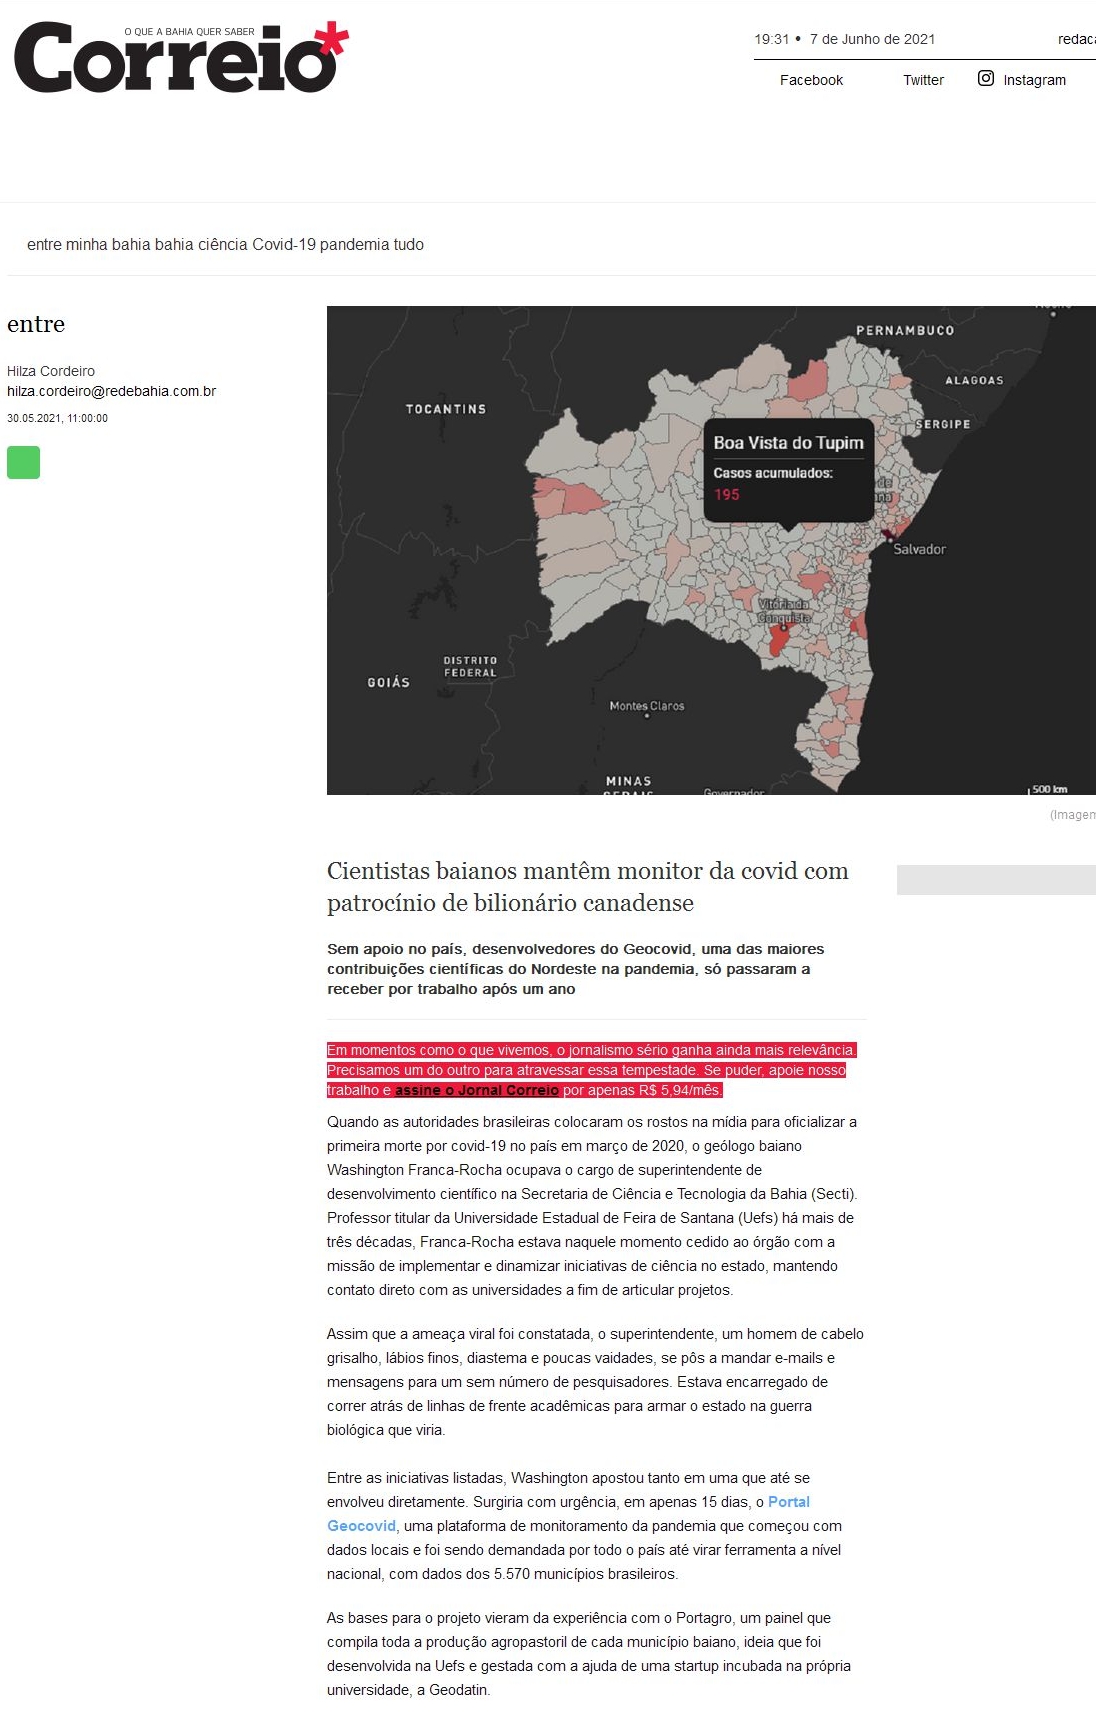Select the 'Covid-19' tag
Viewport: 1096px width, 1715px height.
(x=284, y=245)
